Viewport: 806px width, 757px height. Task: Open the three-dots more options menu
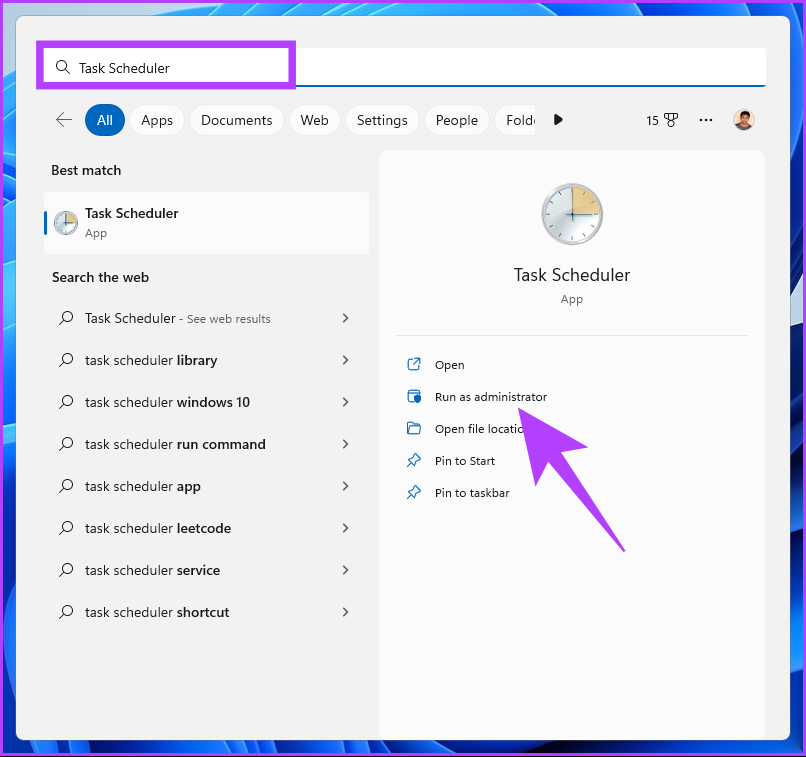706,120
